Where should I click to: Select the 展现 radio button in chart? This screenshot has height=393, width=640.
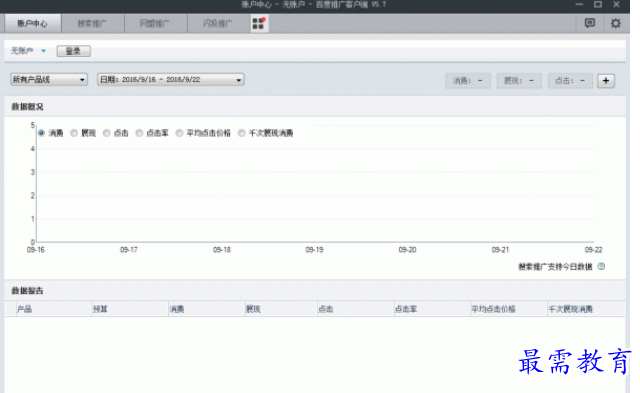tap(74, 133)
